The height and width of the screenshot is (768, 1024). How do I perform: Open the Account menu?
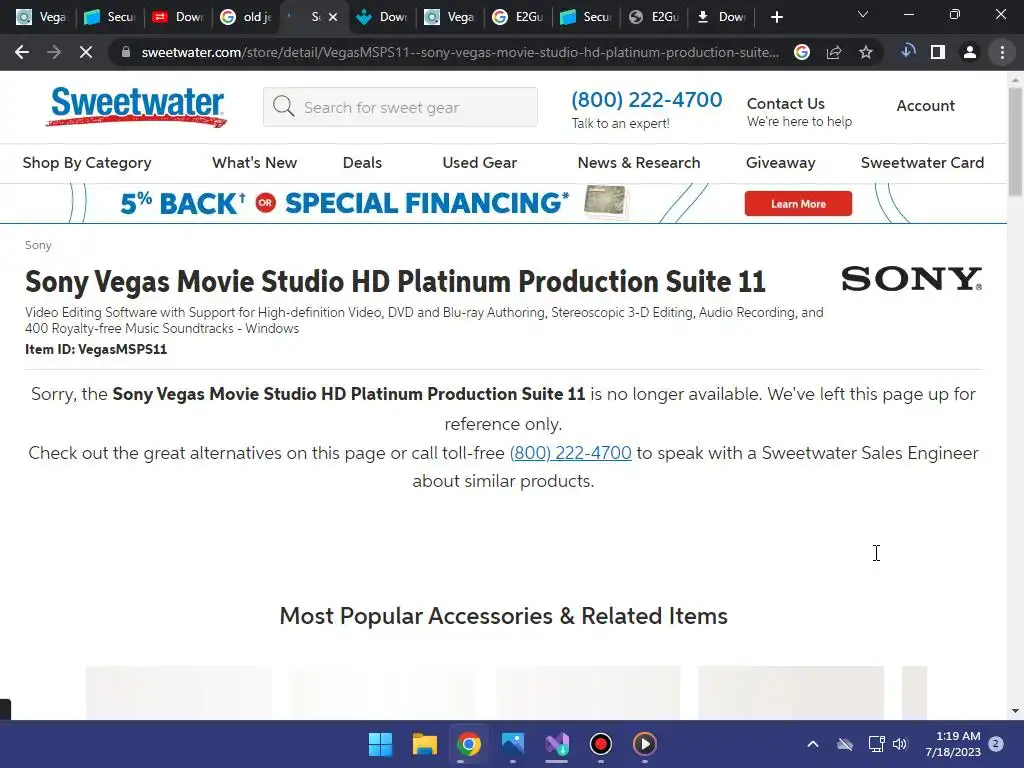(x=925, y=106)
